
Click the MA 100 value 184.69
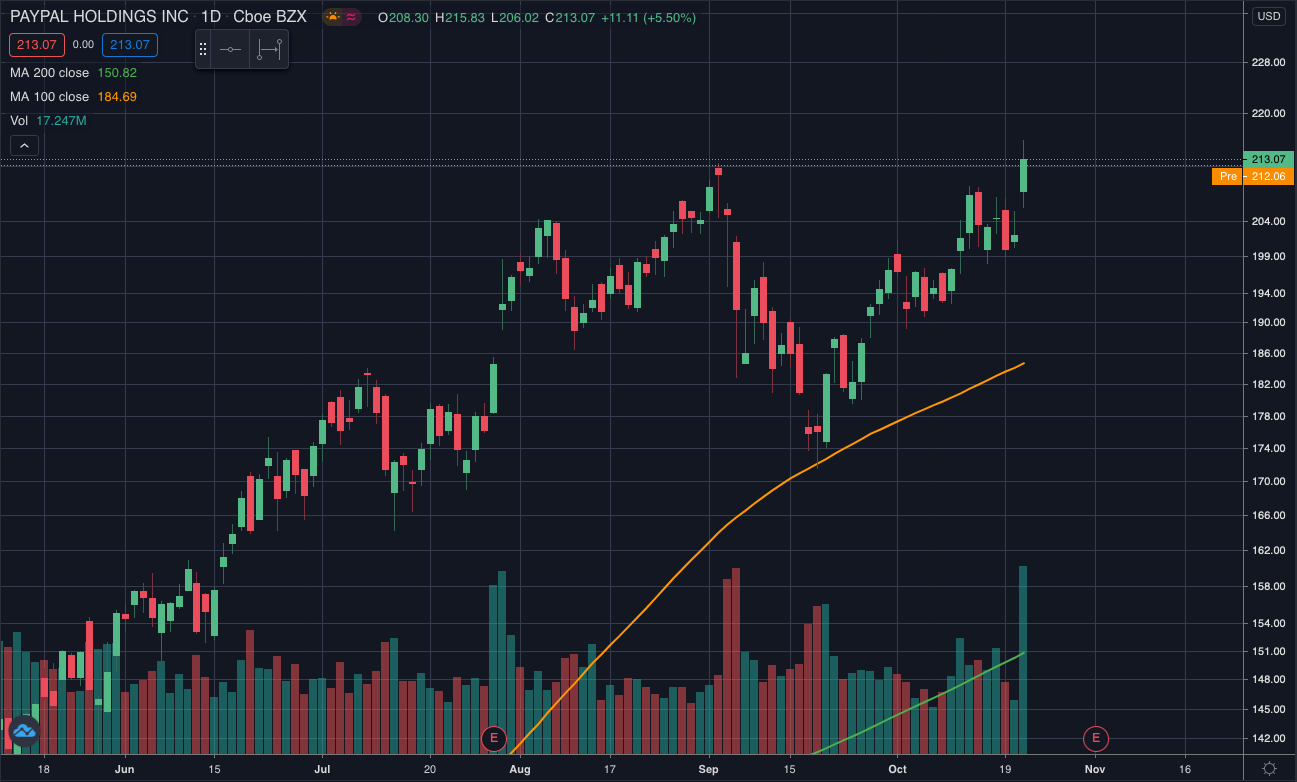click(x=117, y=97)
